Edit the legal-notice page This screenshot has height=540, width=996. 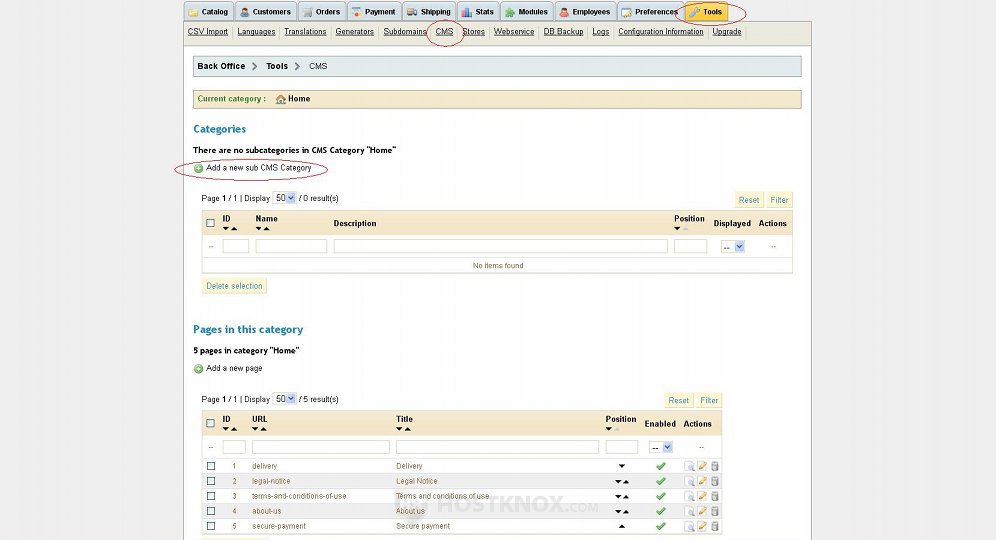(x=703, y=481)
